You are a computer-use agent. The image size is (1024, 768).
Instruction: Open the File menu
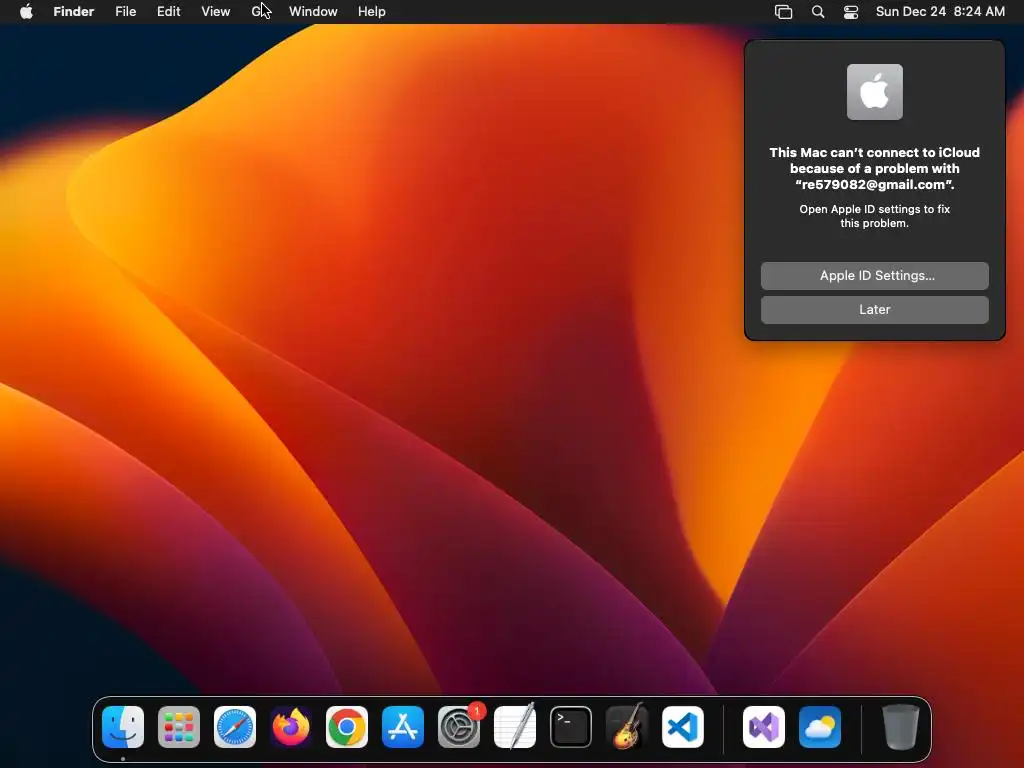125,12
